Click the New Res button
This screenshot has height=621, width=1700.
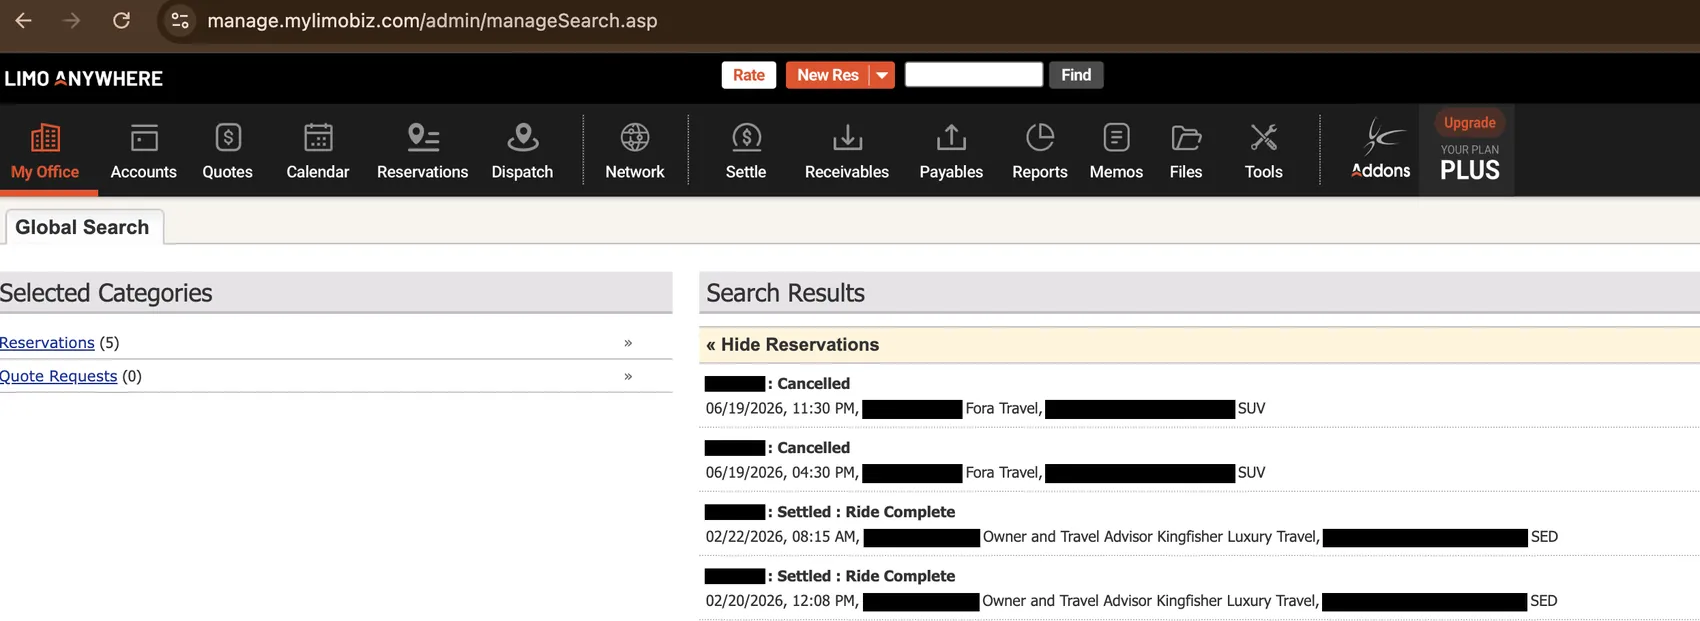[828, 75]
